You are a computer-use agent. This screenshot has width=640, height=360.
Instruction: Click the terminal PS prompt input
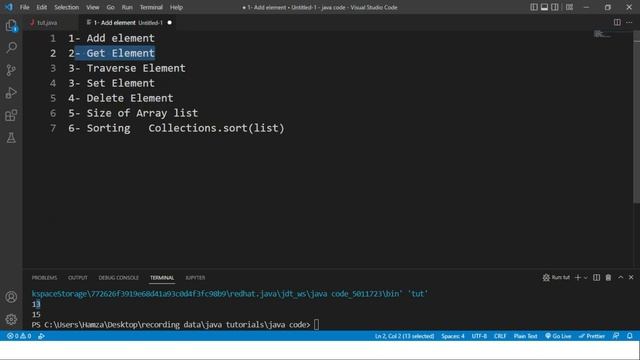[316, 325]
